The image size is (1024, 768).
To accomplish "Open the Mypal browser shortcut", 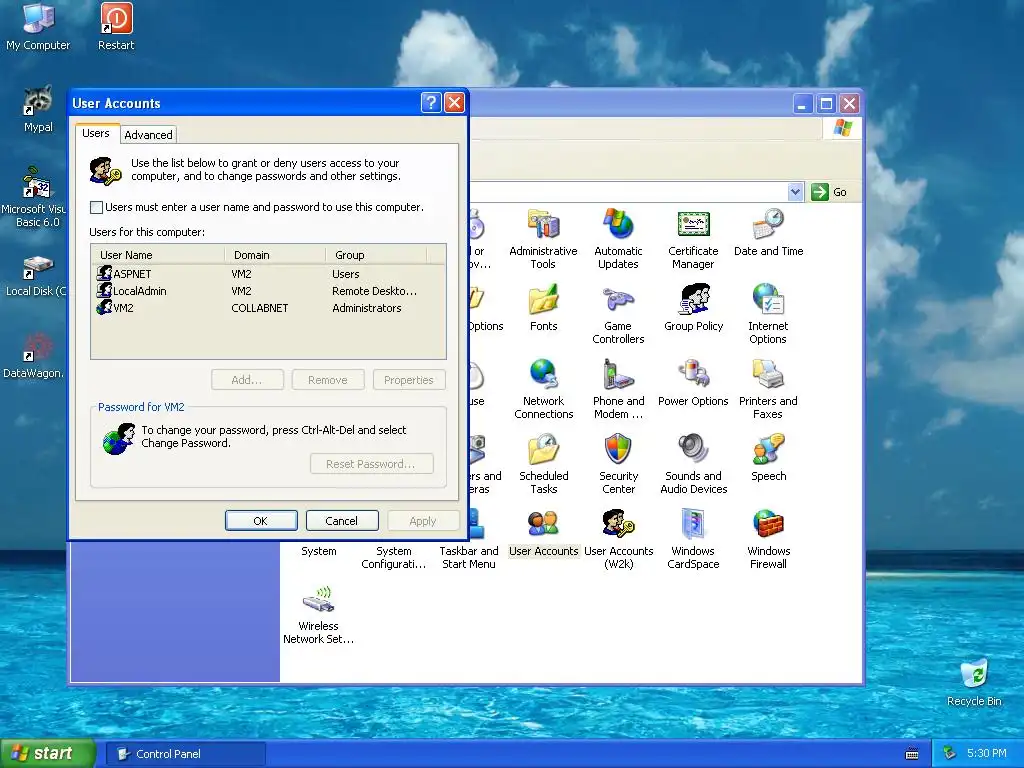I will pyautogui.click(x=38, y=109).
